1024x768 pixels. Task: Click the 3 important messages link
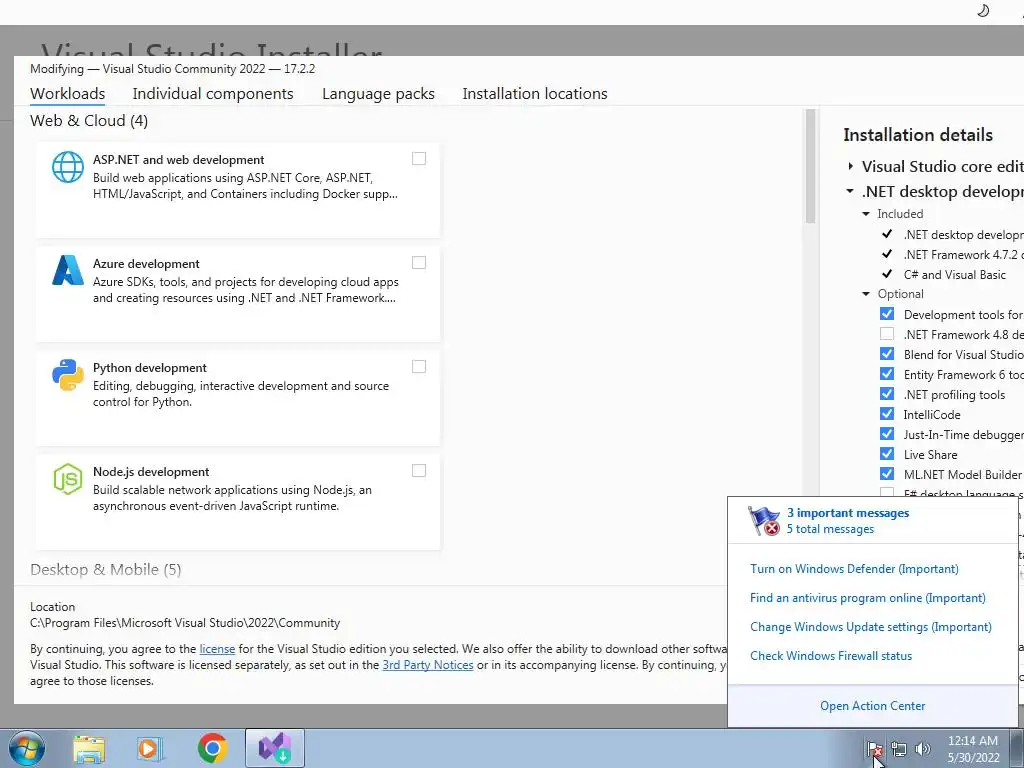pyautogui.click(x=848, y=513)
